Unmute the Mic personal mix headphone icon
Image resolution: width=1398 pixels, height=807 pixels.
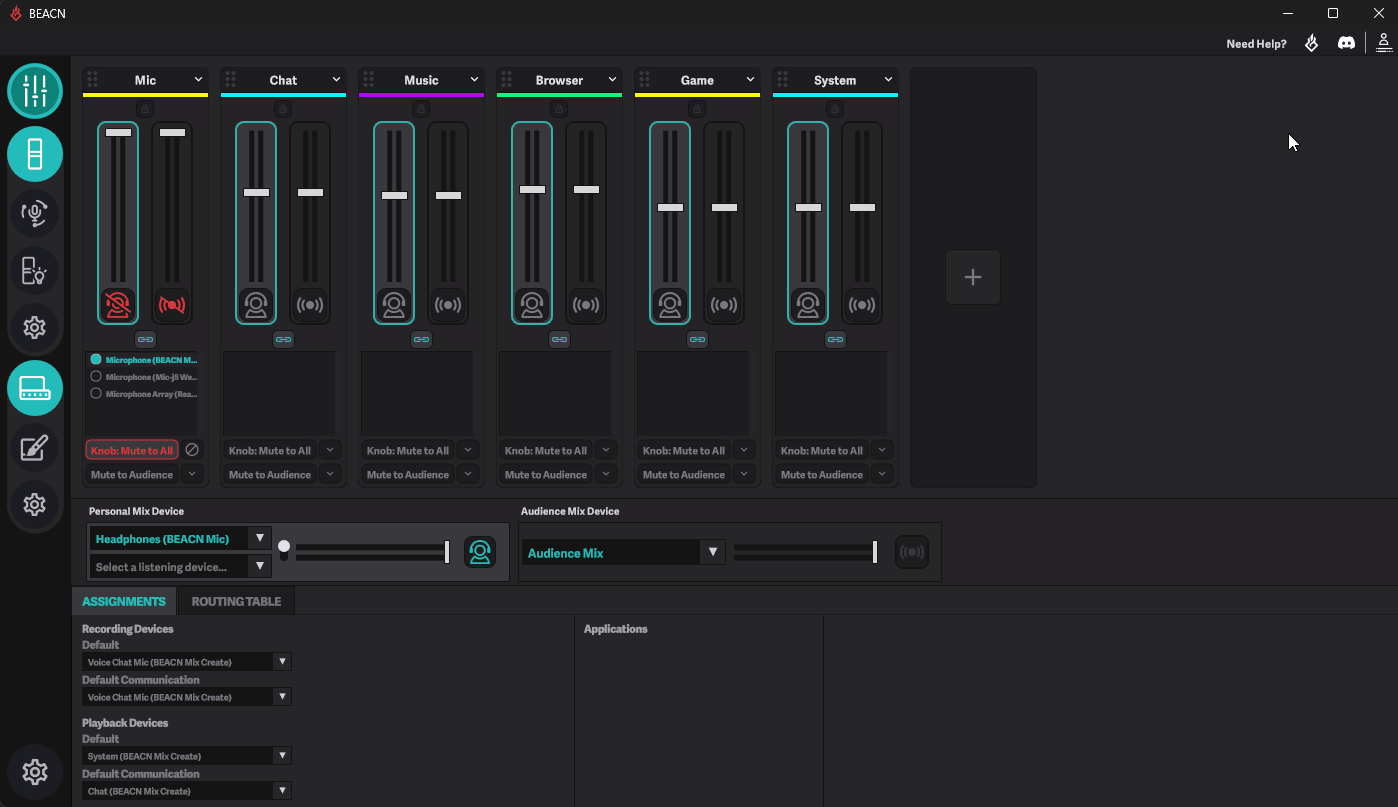pos(118,304)
